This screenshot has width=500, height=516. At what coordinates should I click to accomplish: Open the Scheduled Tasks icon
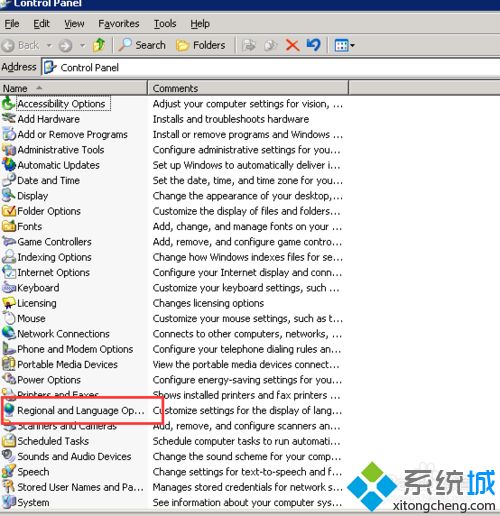(8, 441)
